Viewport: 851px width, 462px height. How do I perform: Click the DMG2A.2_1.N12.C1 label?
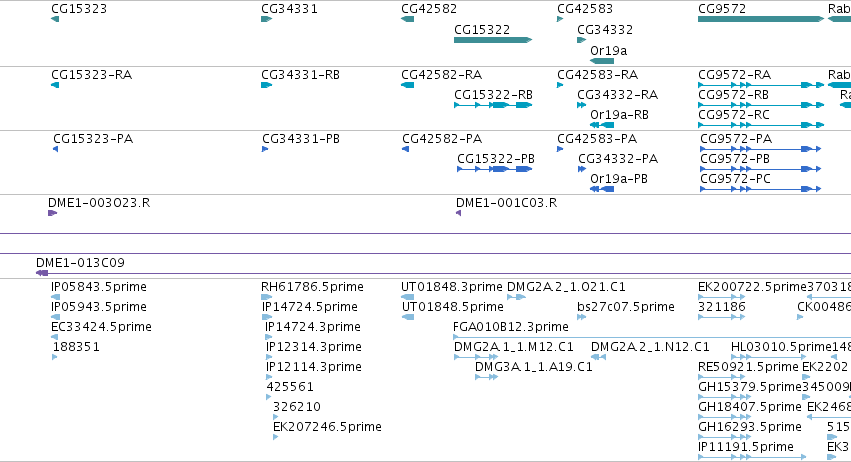(650, 347)
